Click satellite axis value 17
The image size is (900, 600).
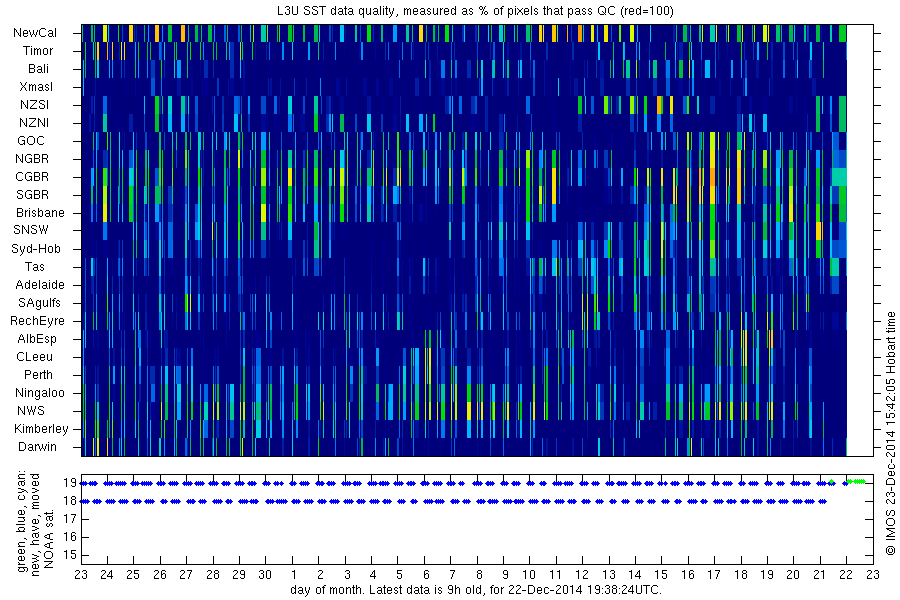pyautogui.click(x=70, y=520)
